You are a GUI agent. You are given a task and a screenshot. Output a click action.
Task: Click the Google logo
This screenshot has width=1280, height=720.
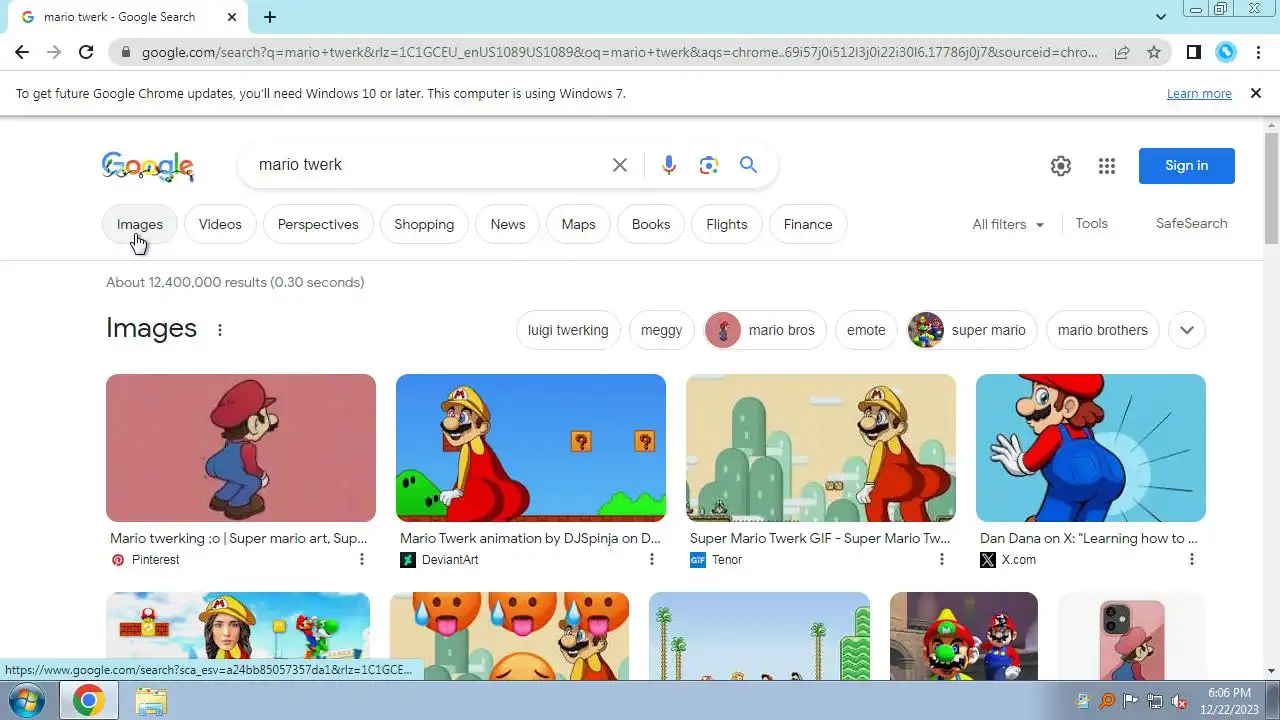pyautogui.click(x=148, y=166)
